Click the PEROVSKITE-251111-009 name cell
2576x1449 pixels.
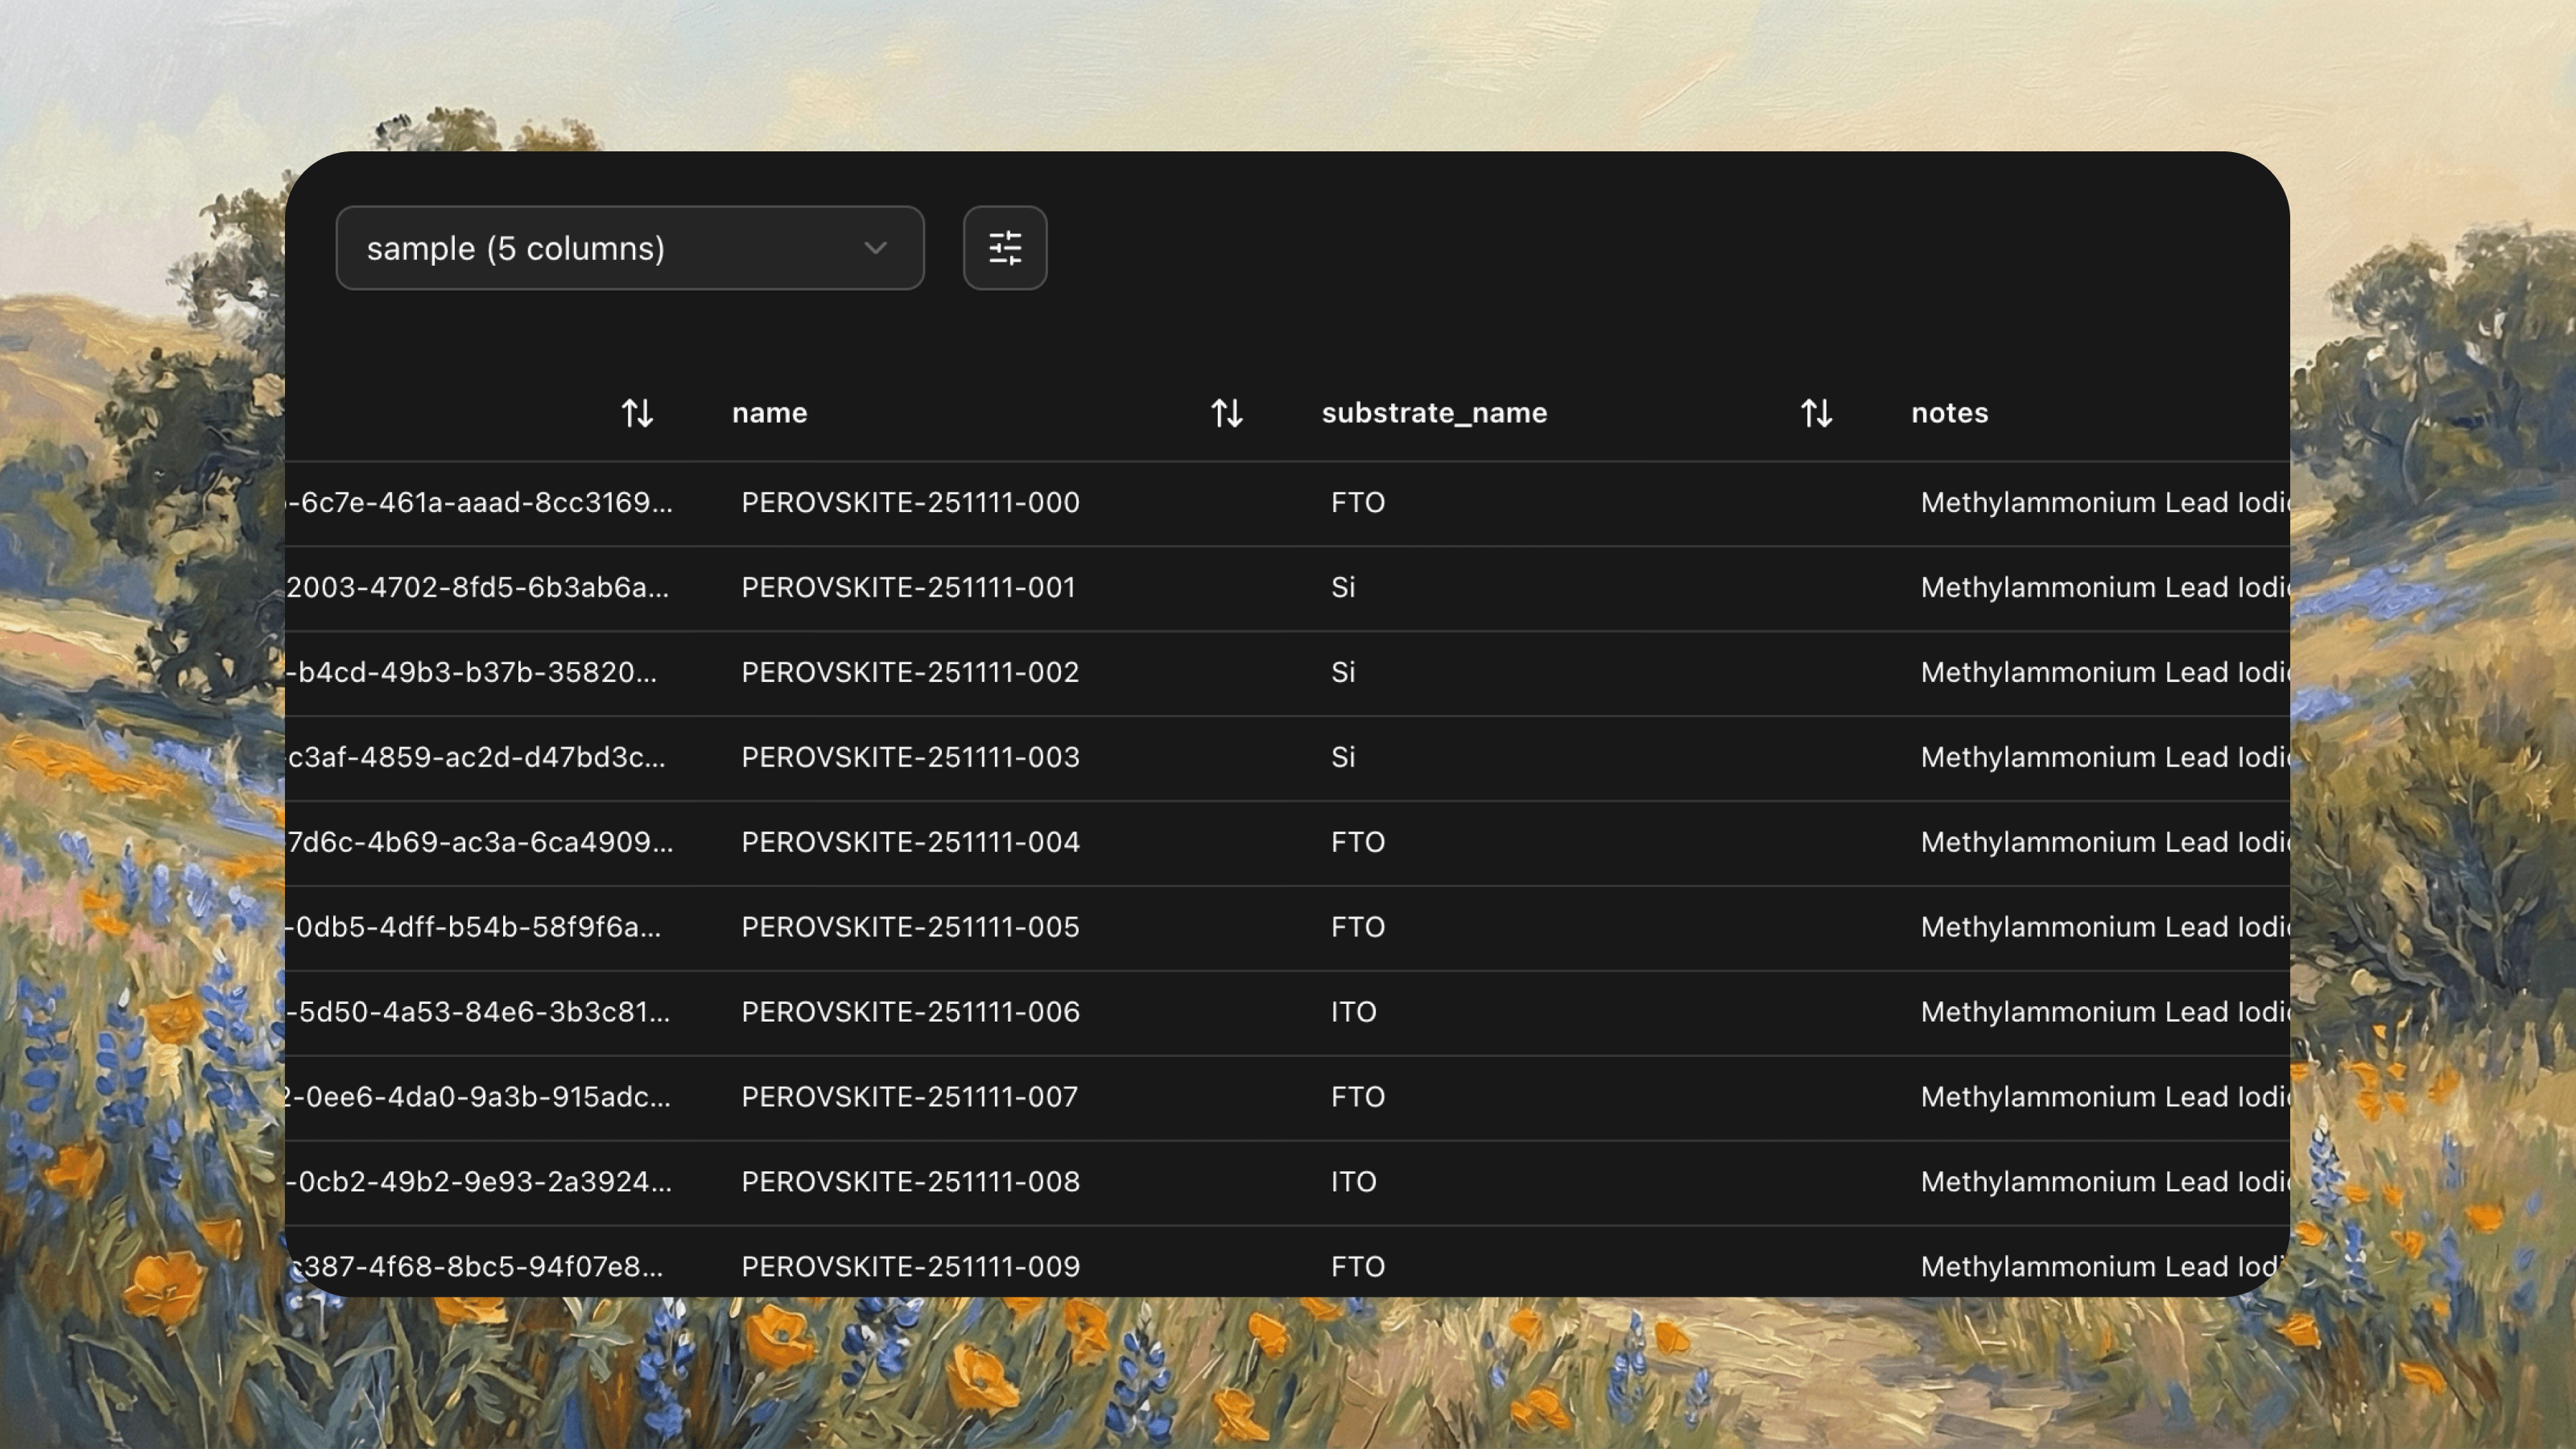pyautogui.click(x=910, y=1266)
